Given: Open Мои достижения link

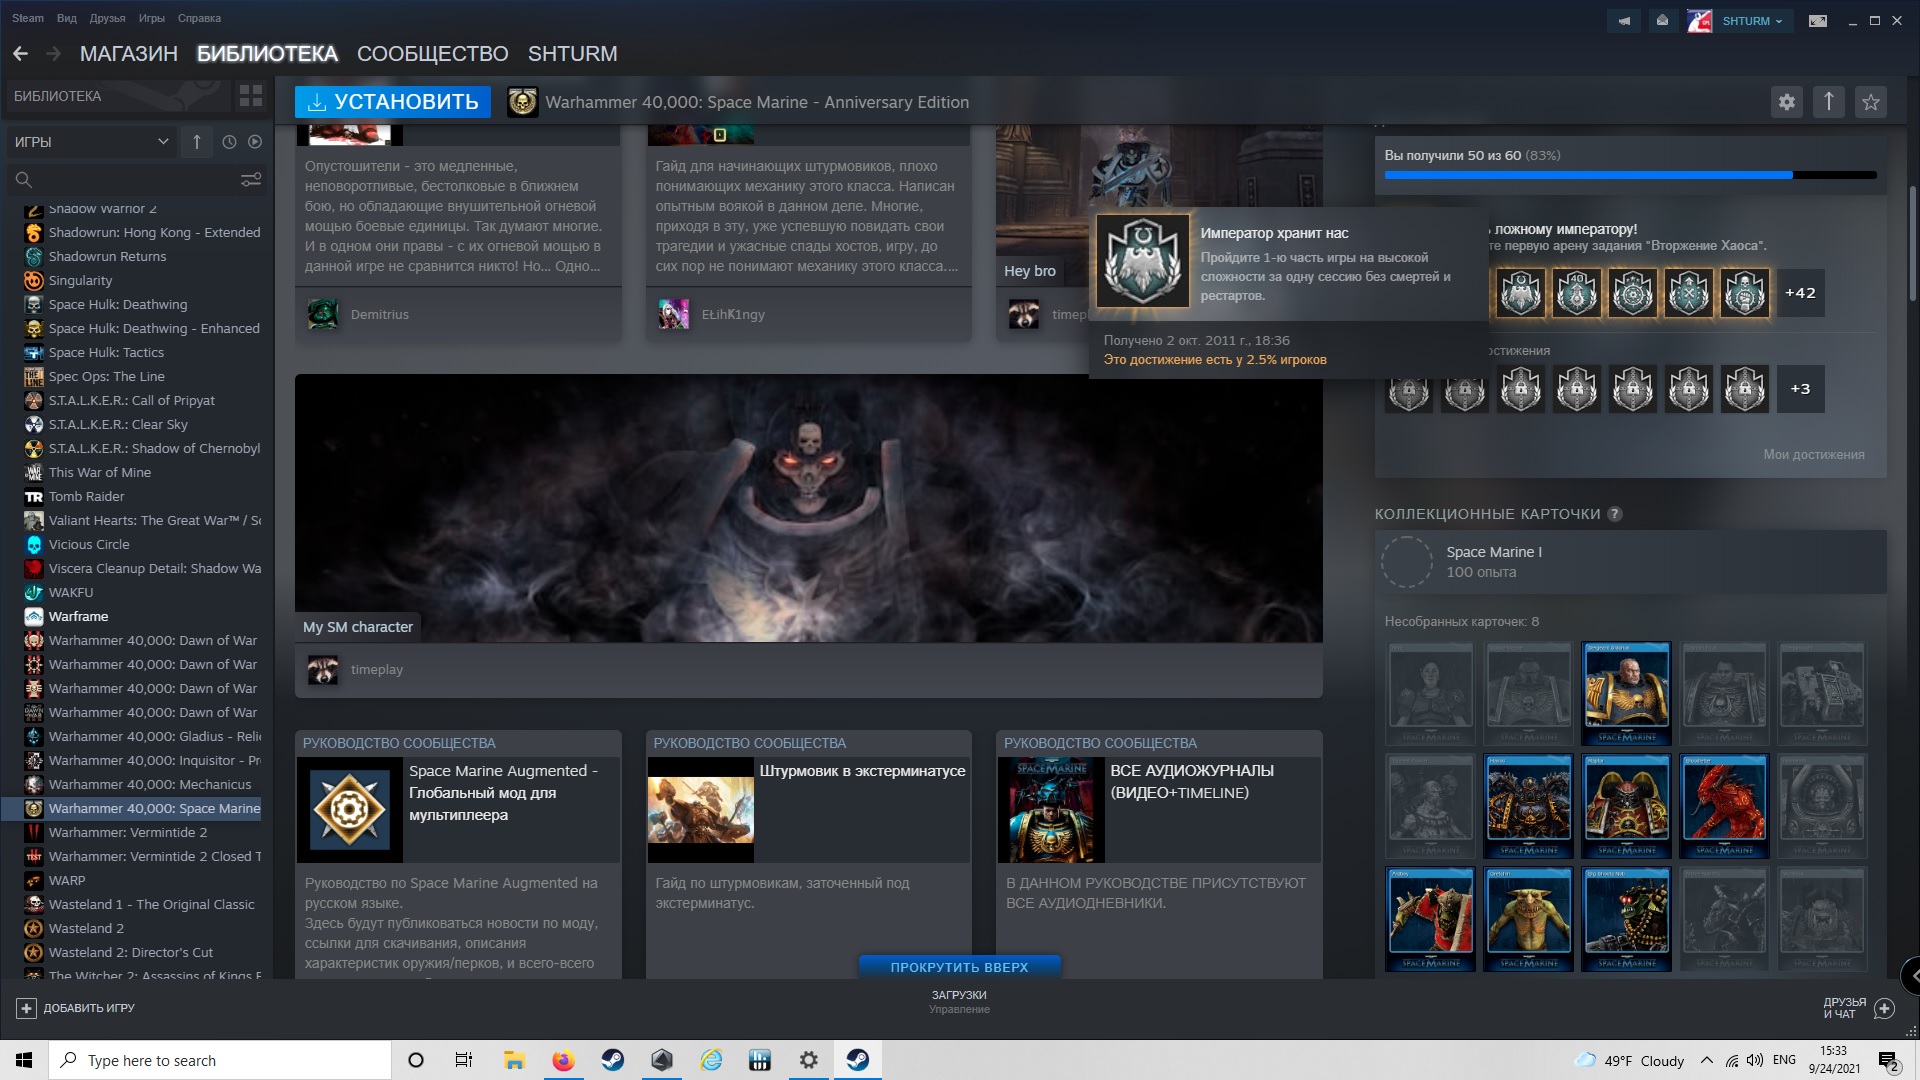Looking at the screenshot, I should pos(1814,454).
